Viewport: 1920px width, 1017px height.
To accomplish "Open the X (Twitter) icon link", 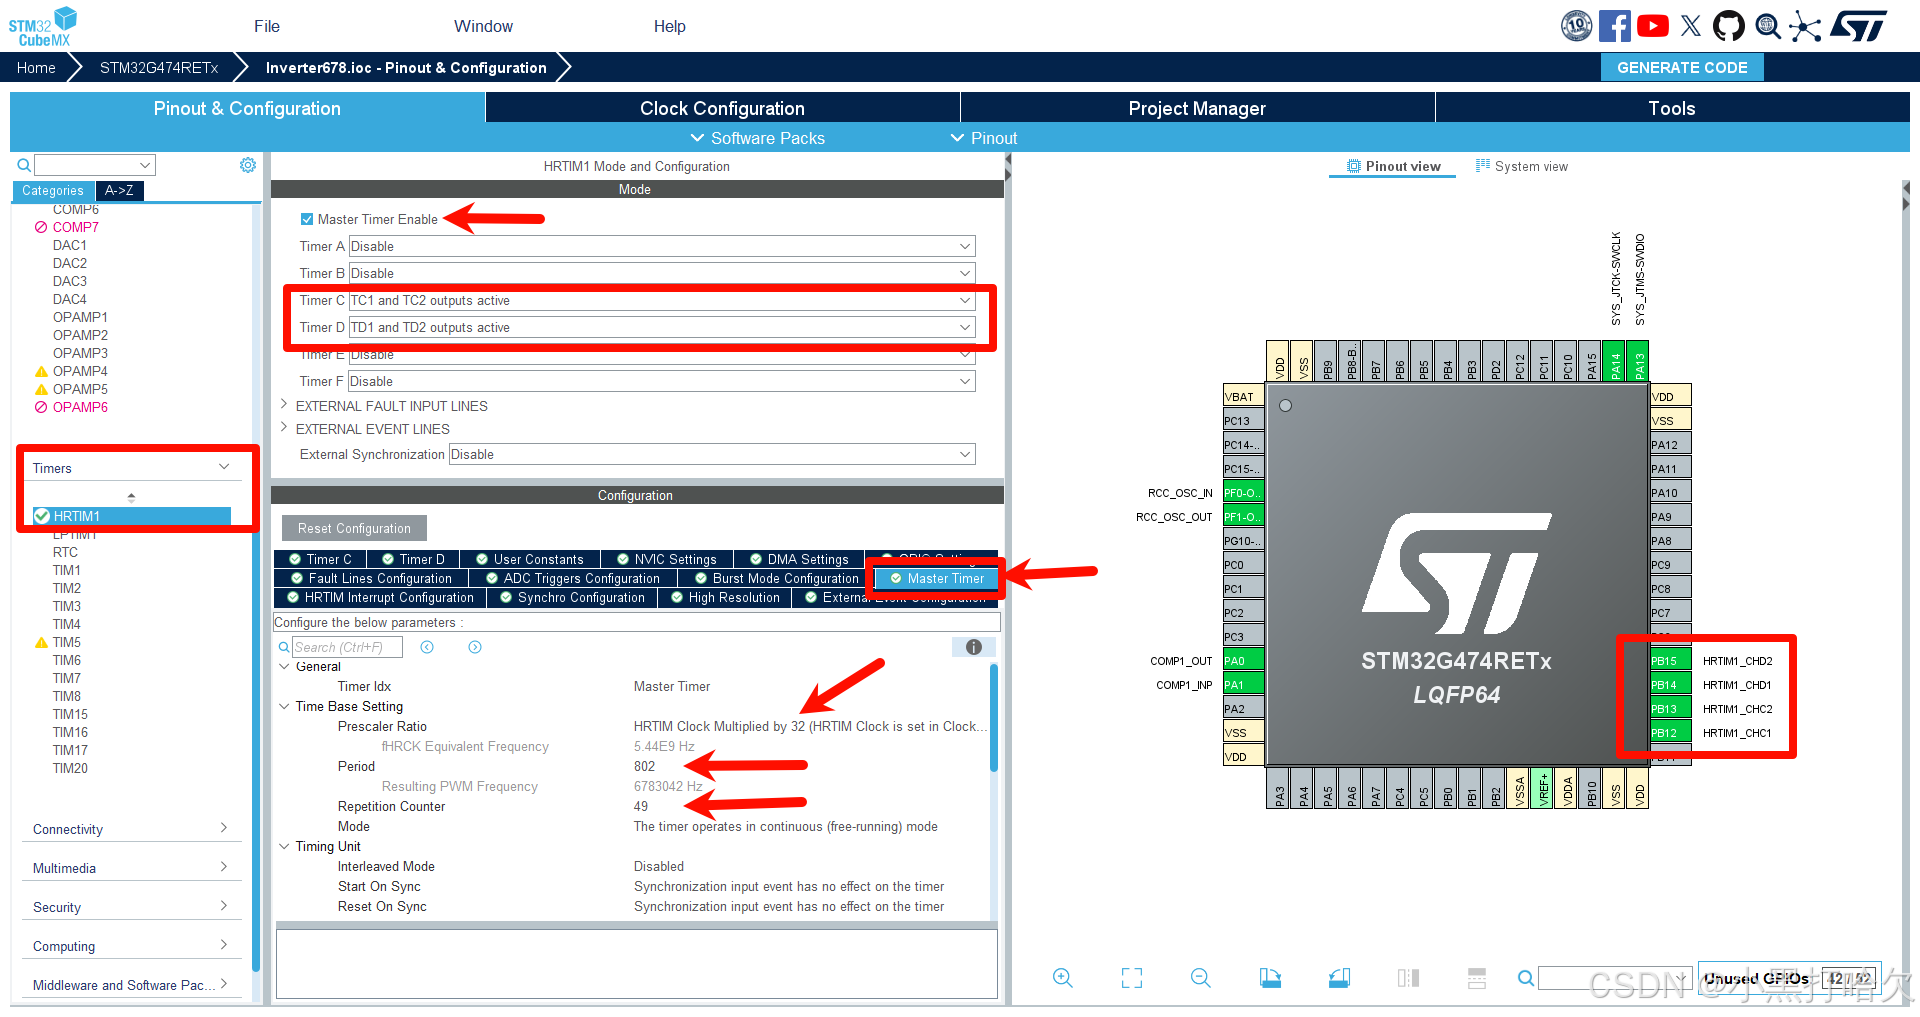I will tap(1690, 26).
